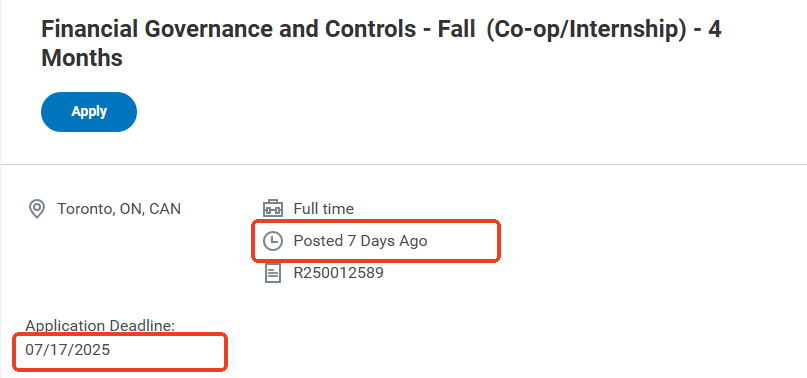The height and width of the screenshot is (378, 807).
Task: Select the Toronto, ON, CAN location text
Action: pyautogui.click(x=119, y=209)
